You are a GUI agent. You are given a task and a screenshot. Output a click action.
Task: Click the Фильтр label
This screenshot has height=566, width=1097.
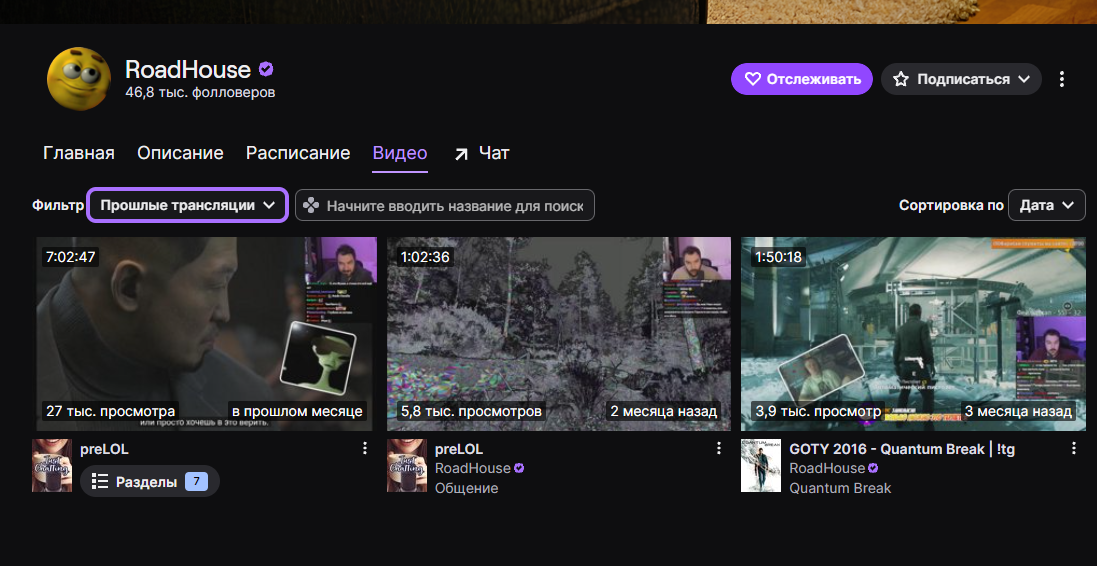click(58, 205)
